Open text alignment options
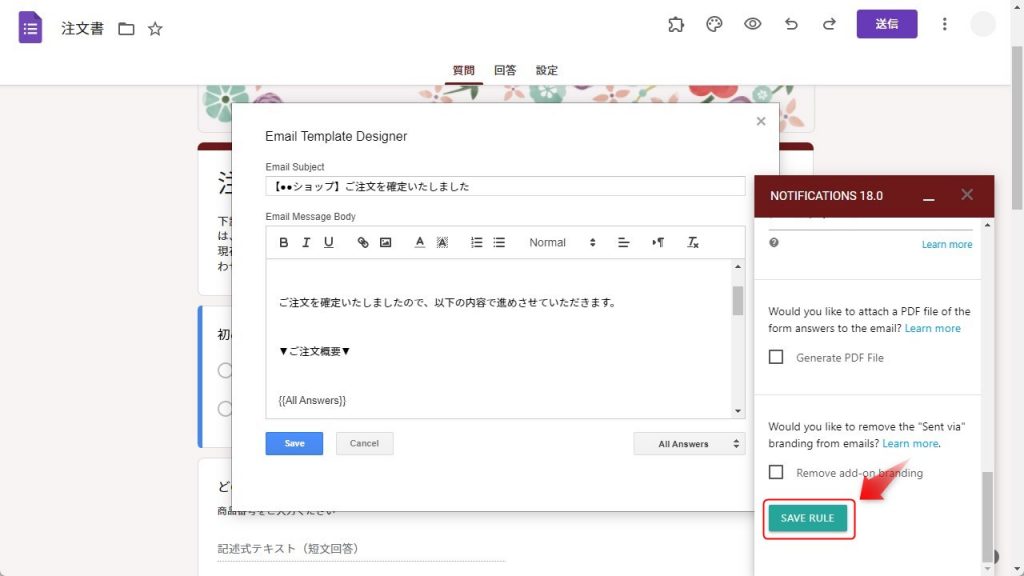1024x576 pixels. click(x=623, y=242)
